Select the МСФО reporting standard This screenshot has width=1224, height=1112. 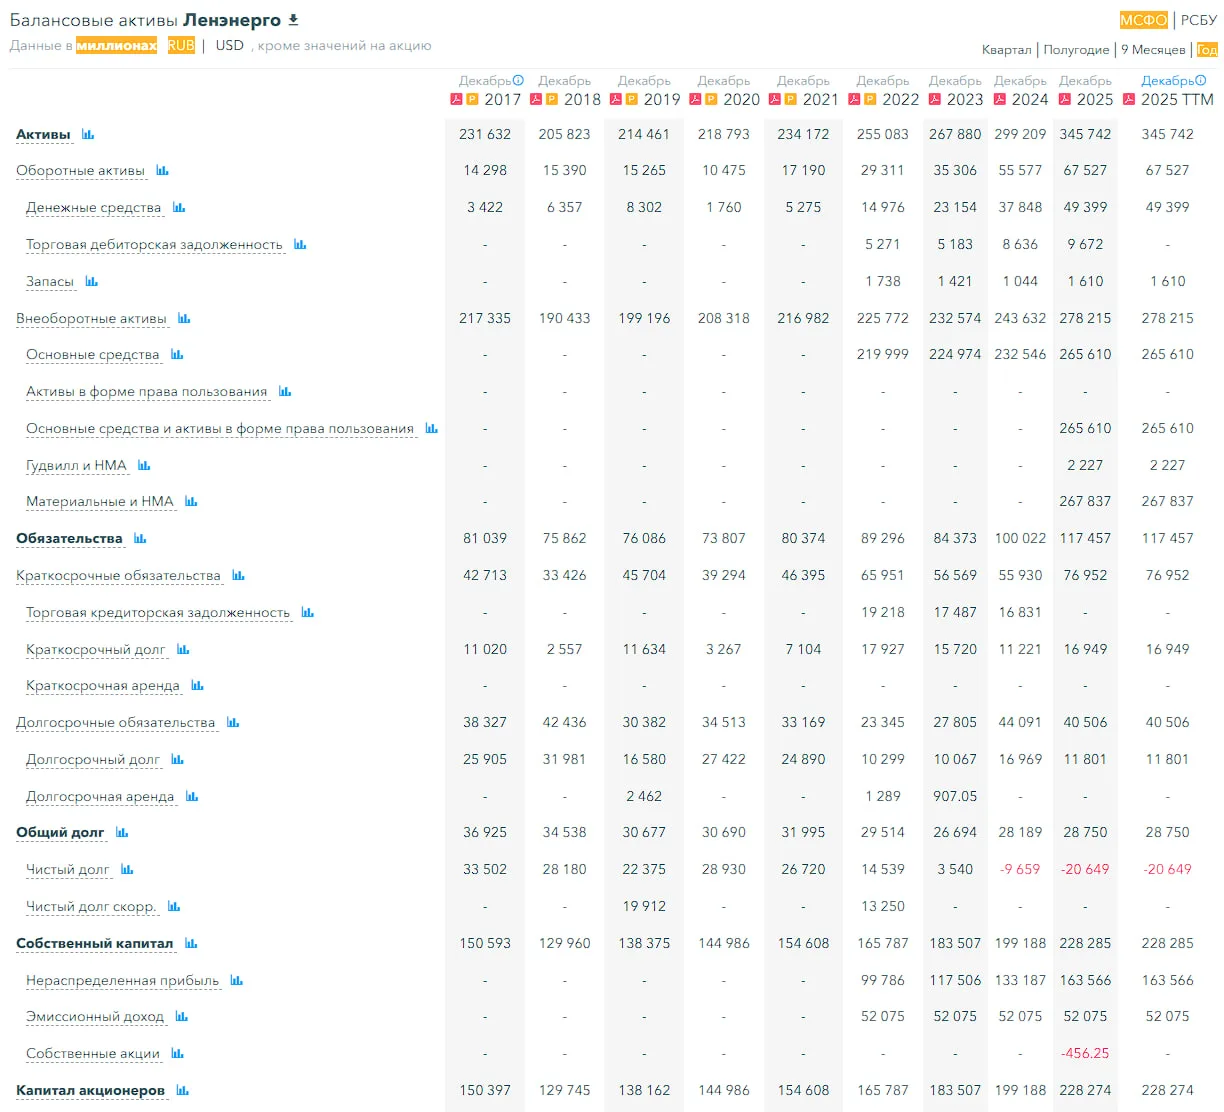1143,20
